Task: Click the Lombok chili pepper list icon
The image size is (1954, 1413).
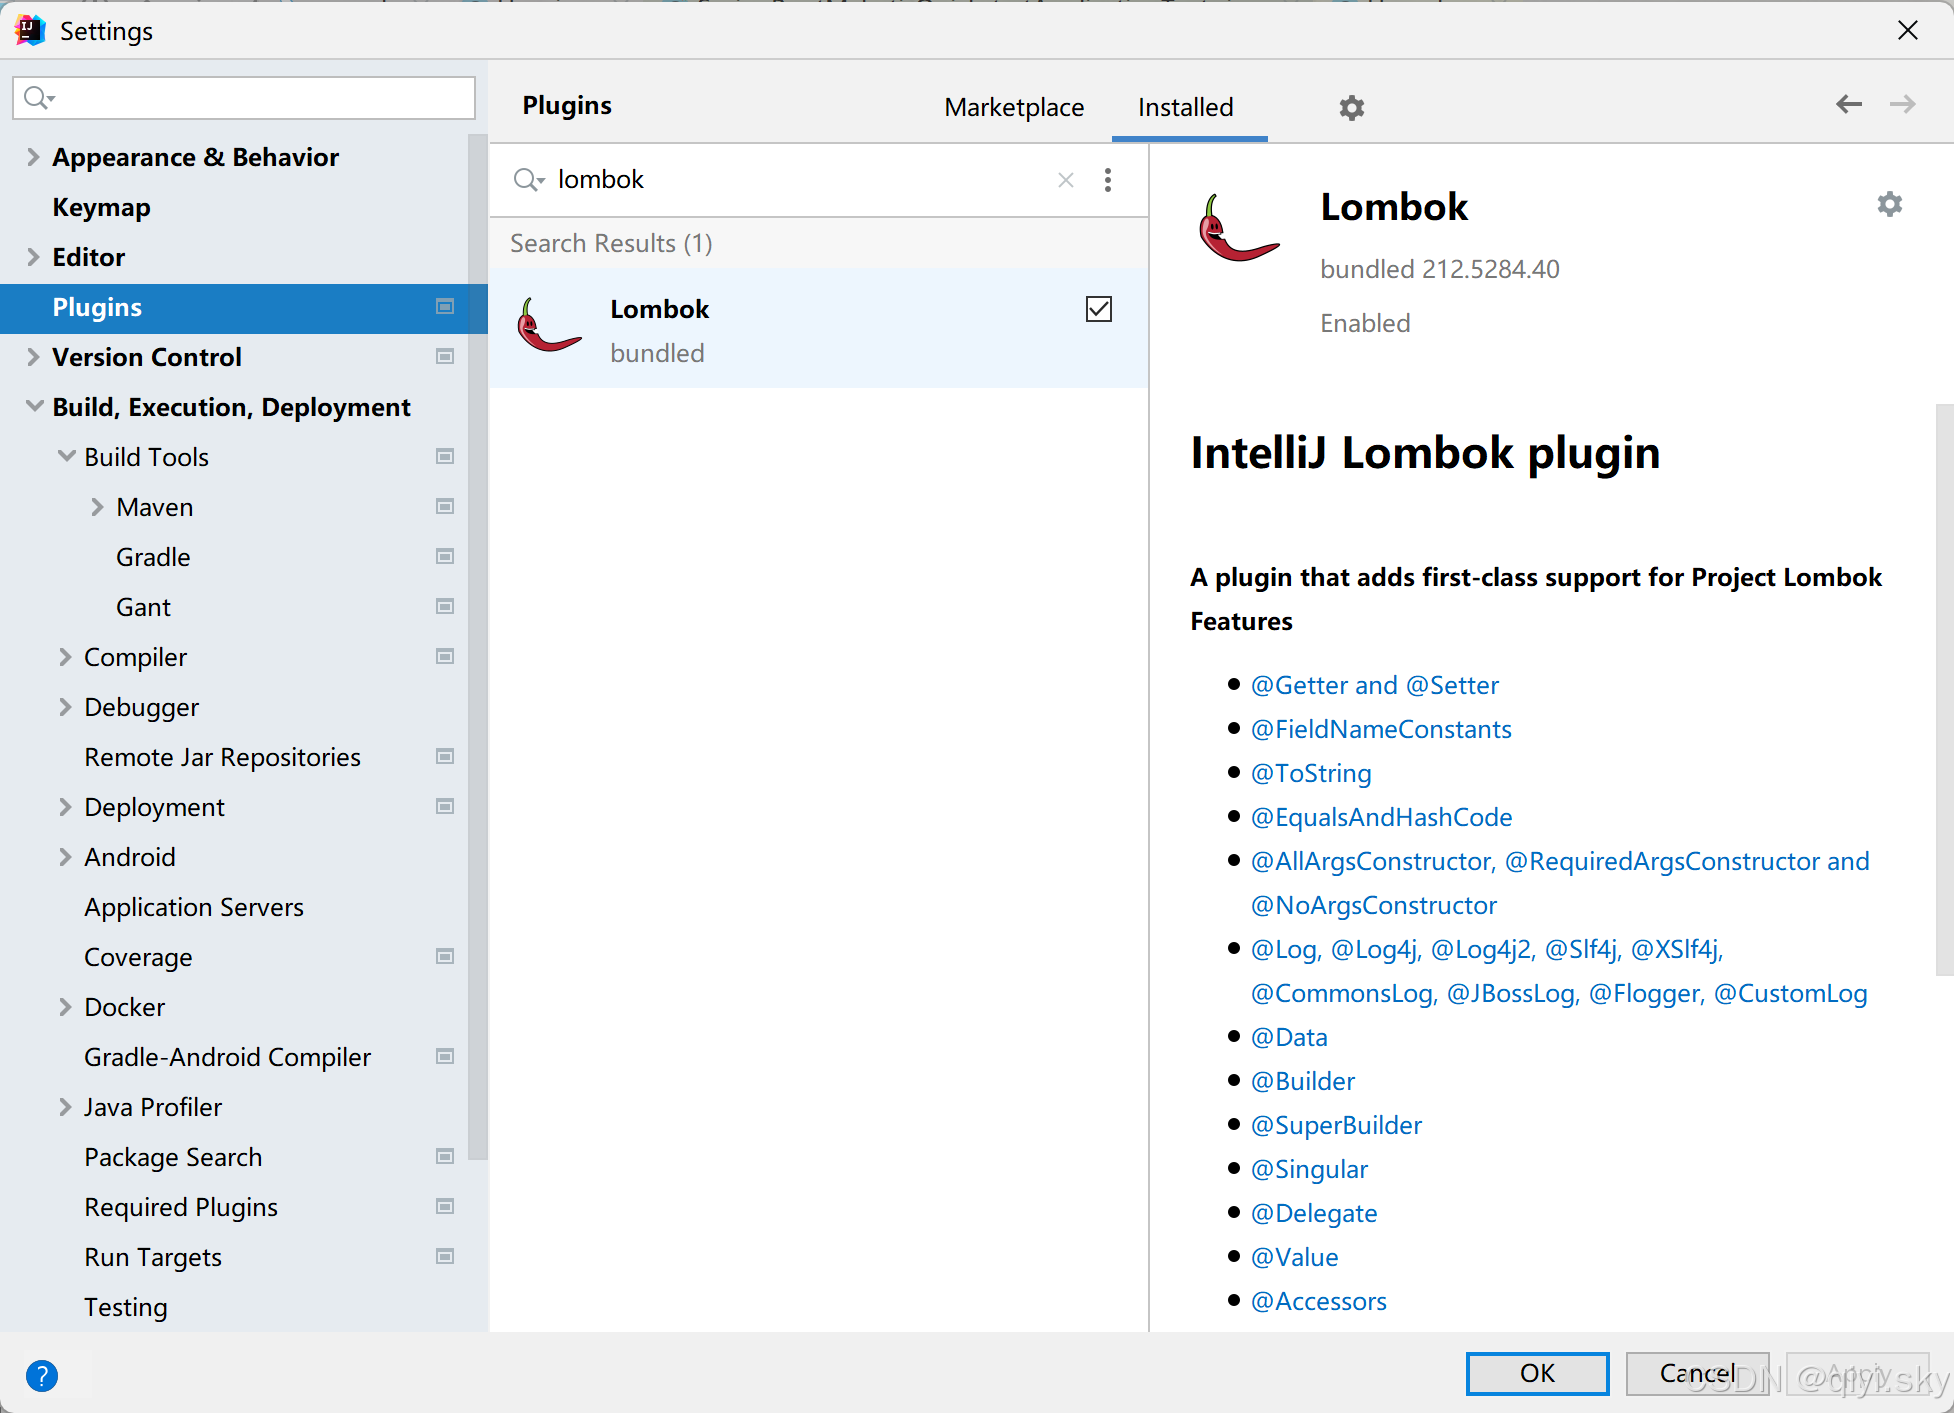Action: click(x=548, y=328)
